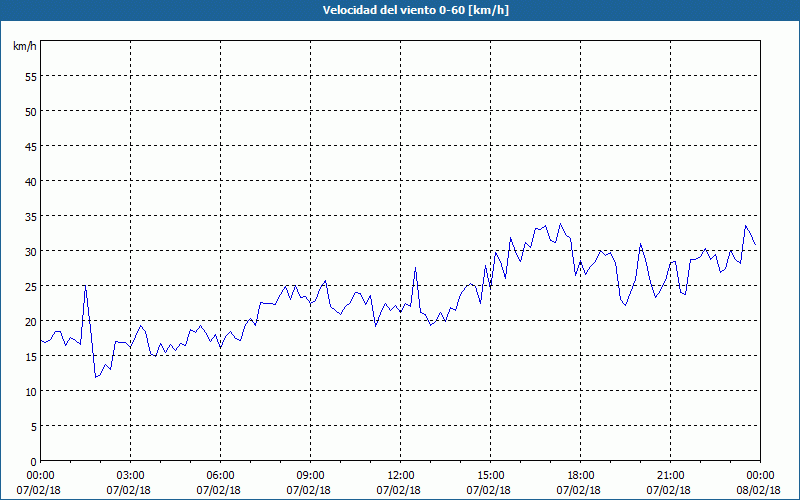Click the lowest dip of the line near 02:00
The width and height of the screenshot is (800, 500).
95,377
